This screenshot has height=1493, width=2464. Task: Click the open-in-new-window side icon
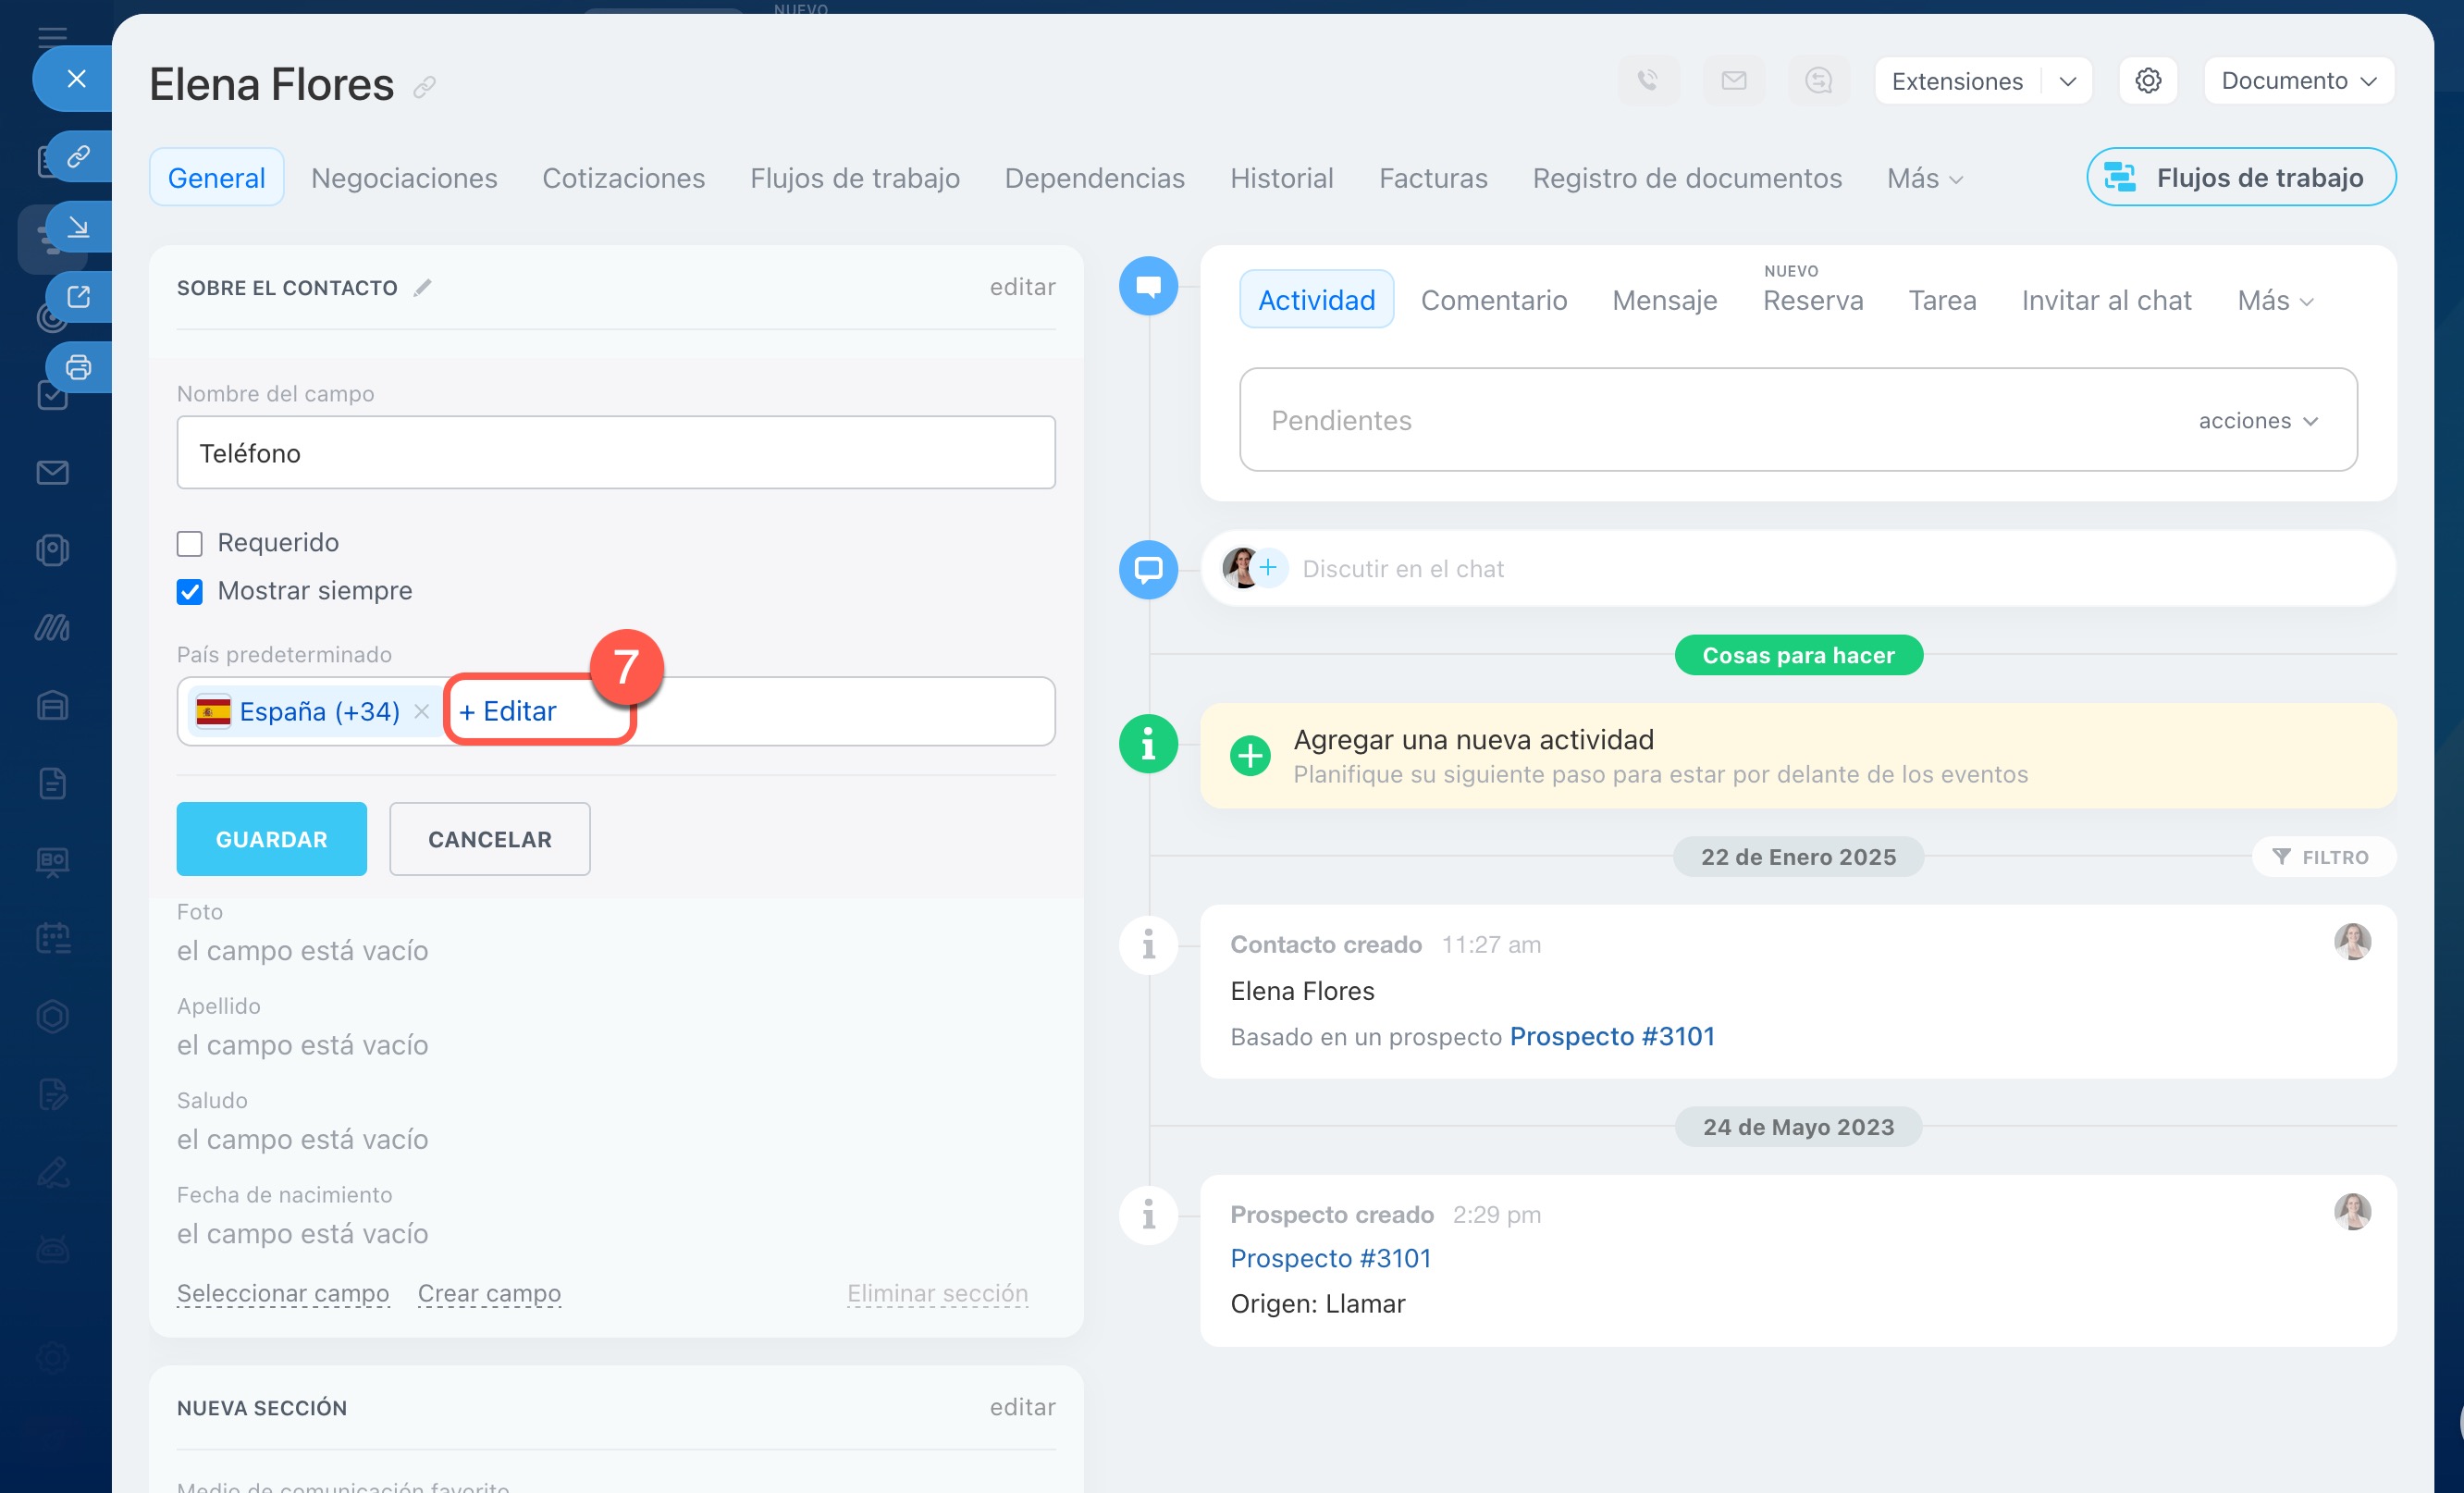78,297
